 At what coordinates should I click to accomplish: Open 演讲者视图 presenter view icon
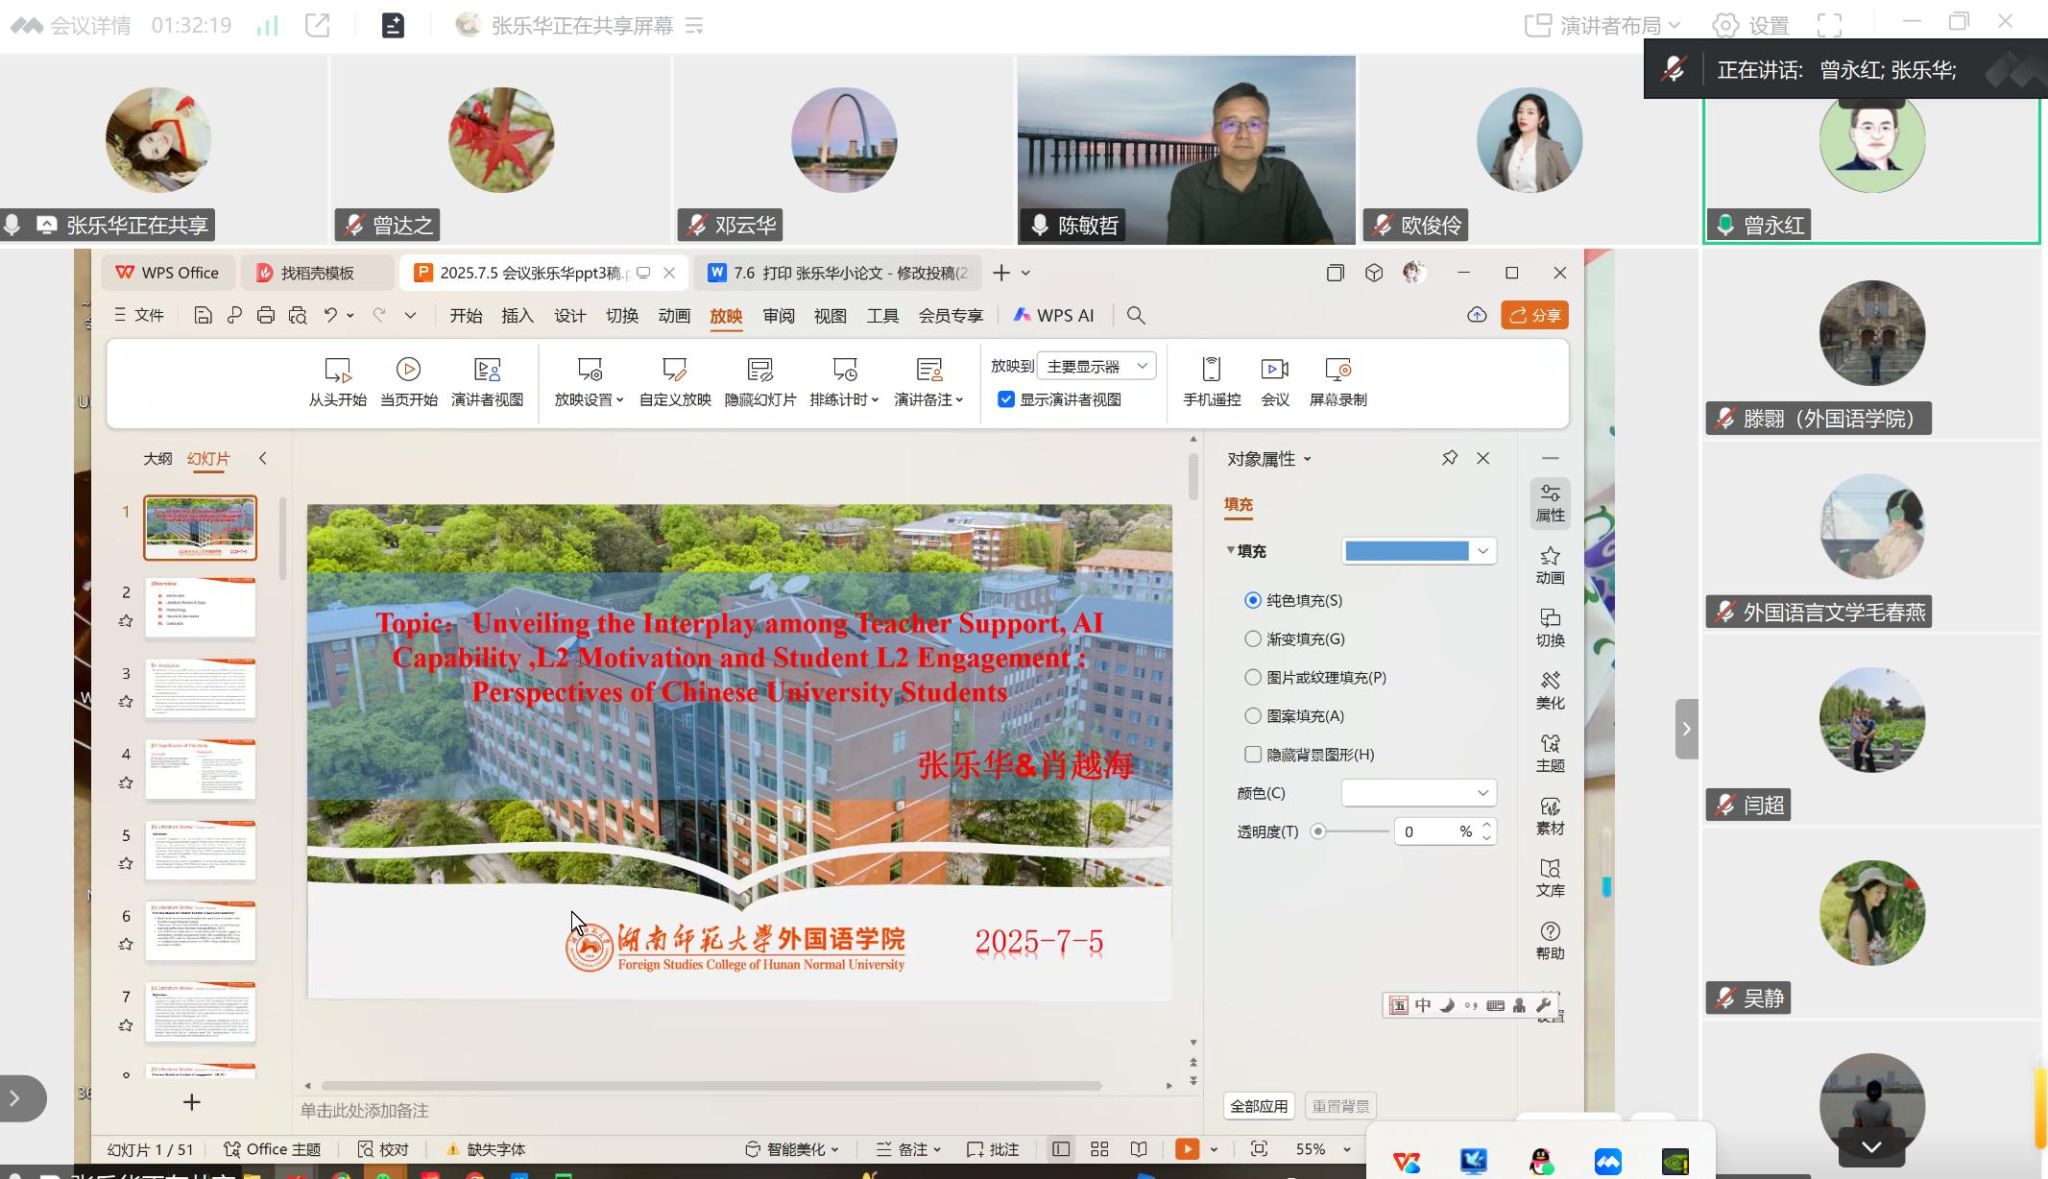coord(487,371)
